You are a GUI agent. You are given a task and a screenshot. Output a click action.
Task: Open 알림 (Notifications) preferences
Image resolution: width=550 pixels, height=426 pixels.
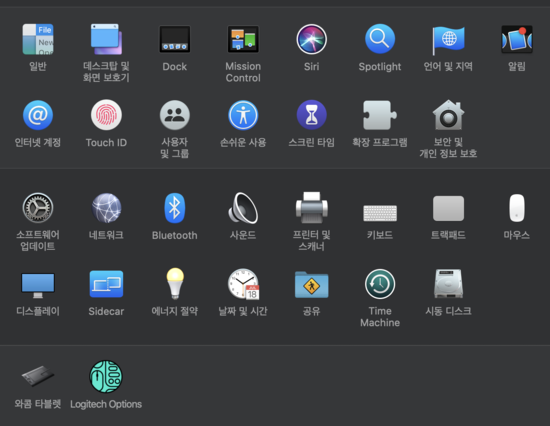[x=517, y=39]
